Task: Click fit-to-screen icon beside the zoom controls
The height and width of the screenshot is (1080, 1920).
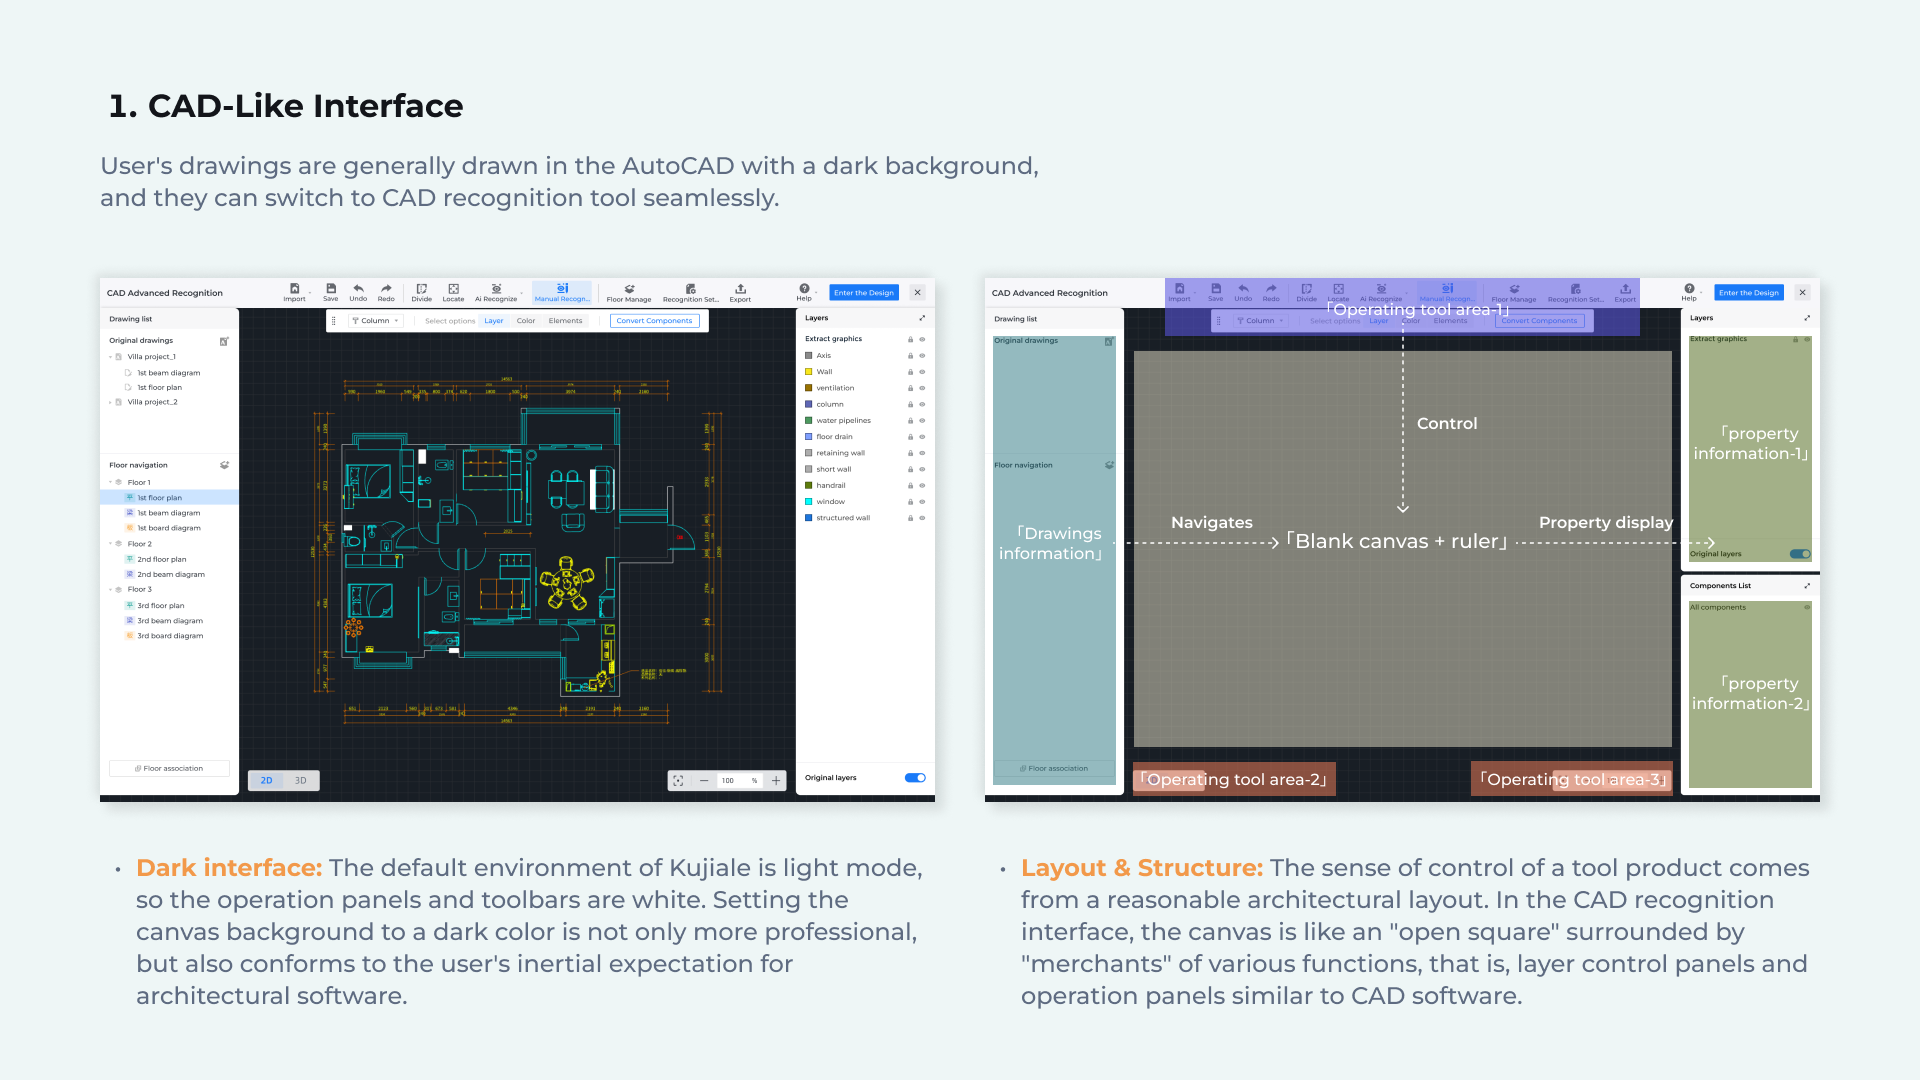Action: (x=678, y=781)
